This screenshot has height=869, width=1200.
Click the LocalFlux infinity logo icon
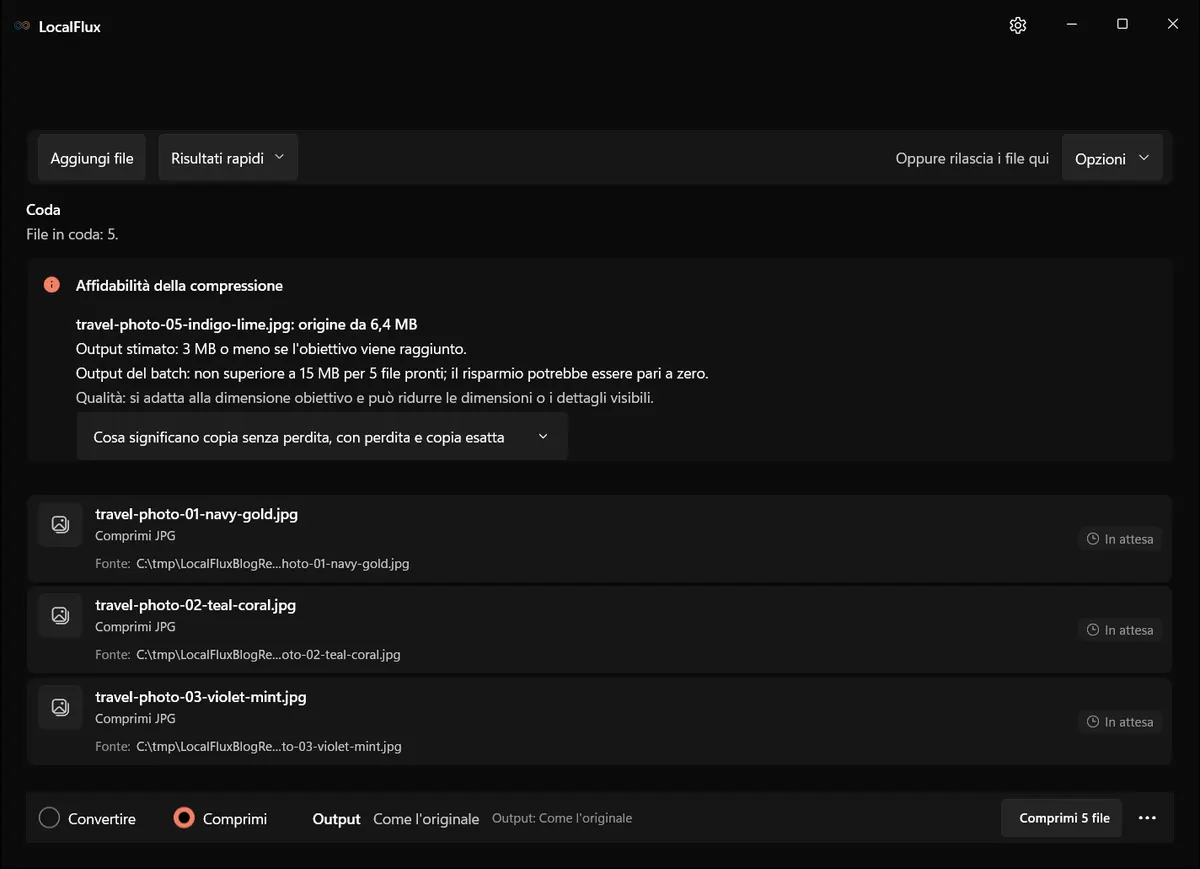(22, 27)
